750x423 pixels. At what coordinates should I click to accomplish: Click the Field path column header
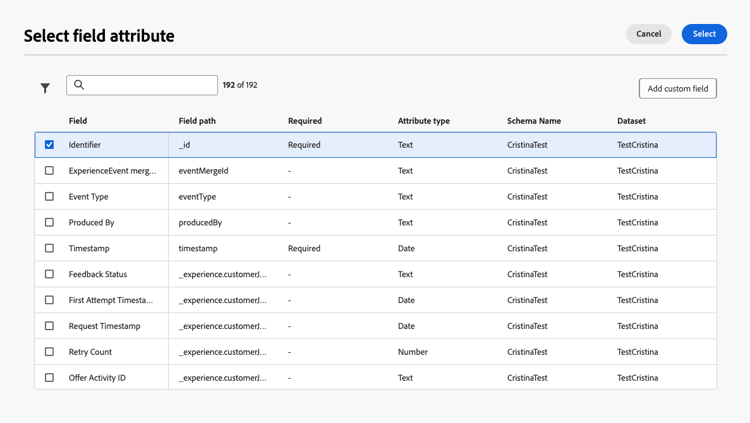[197, 121]
